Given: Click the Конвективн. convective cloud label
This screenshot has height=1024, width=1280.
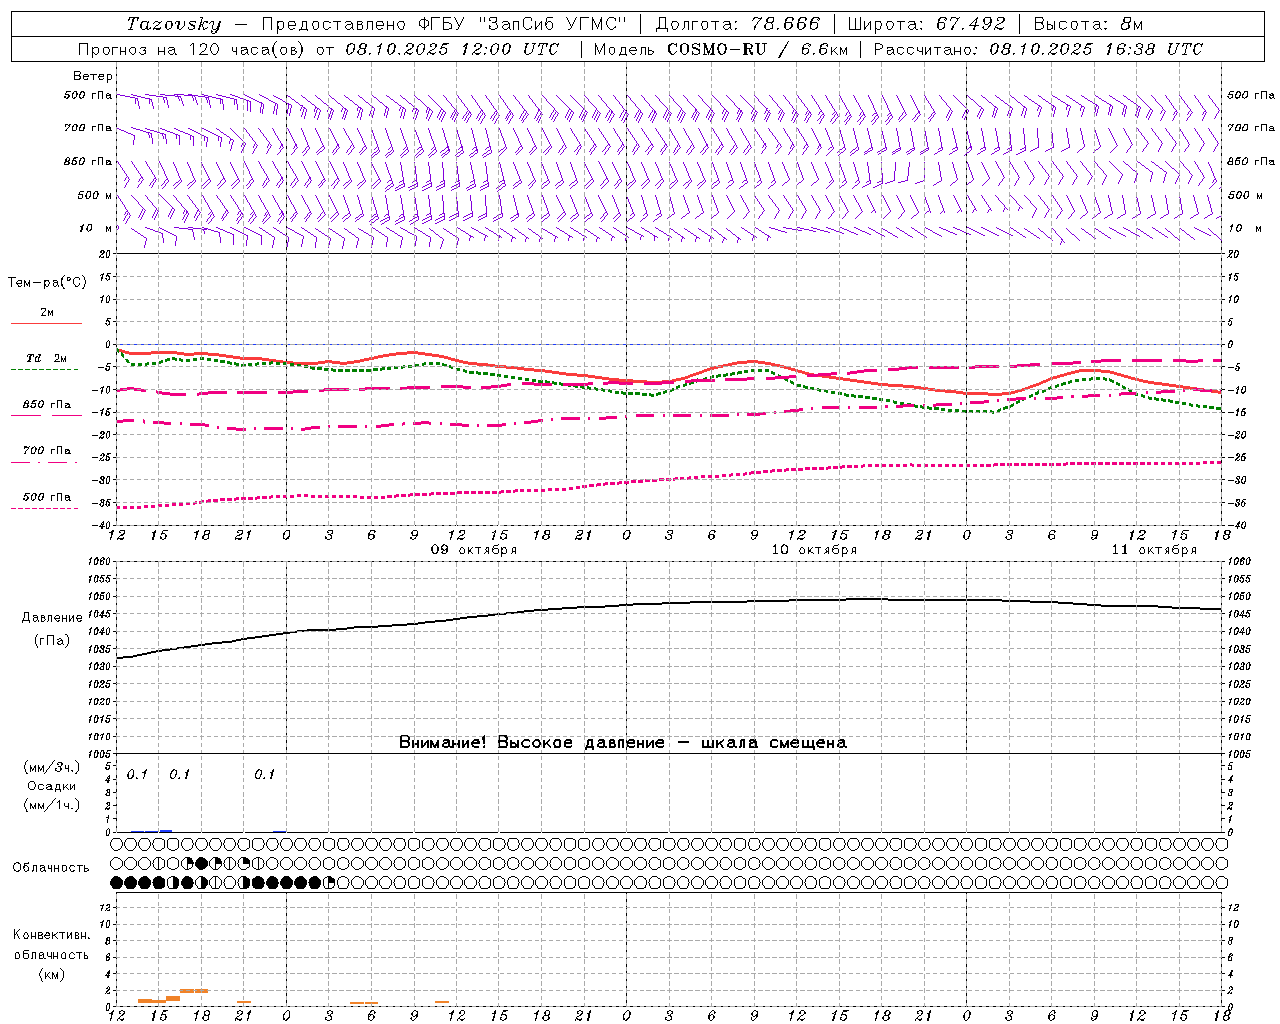Looking at the screenshot, I should [51, 935].
